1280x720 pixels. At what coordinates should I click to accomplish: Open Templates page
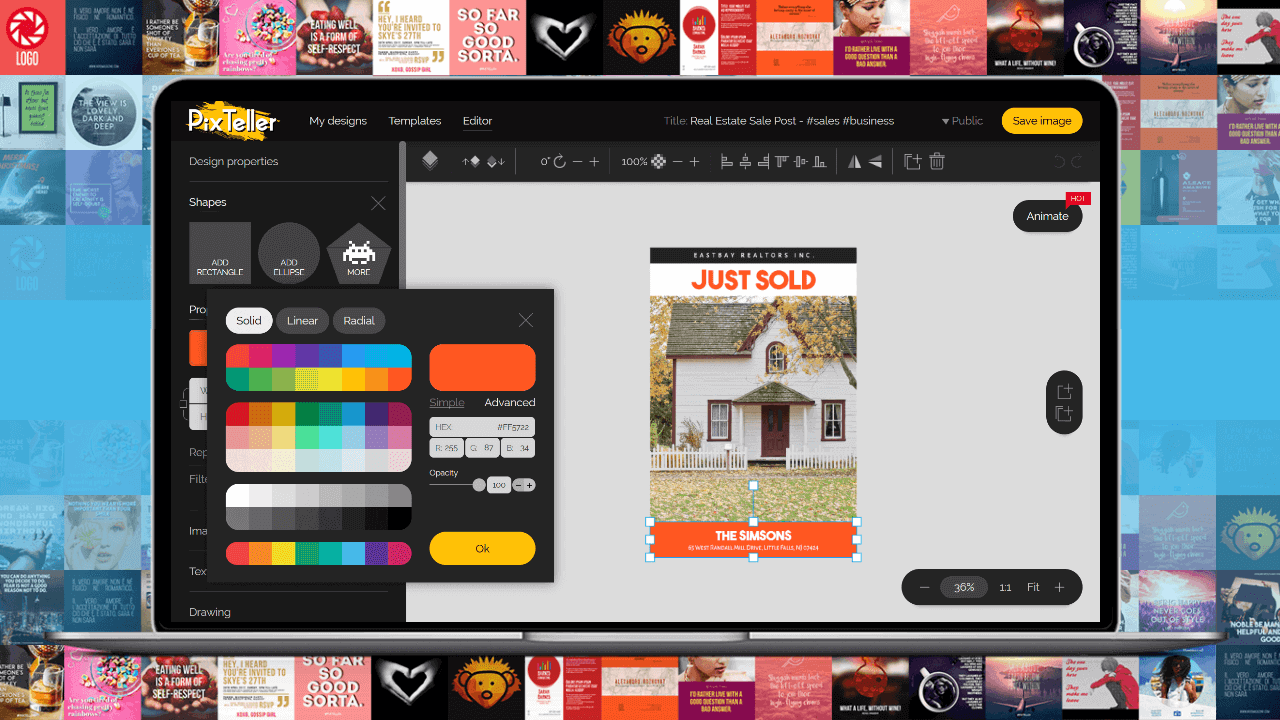415,121
